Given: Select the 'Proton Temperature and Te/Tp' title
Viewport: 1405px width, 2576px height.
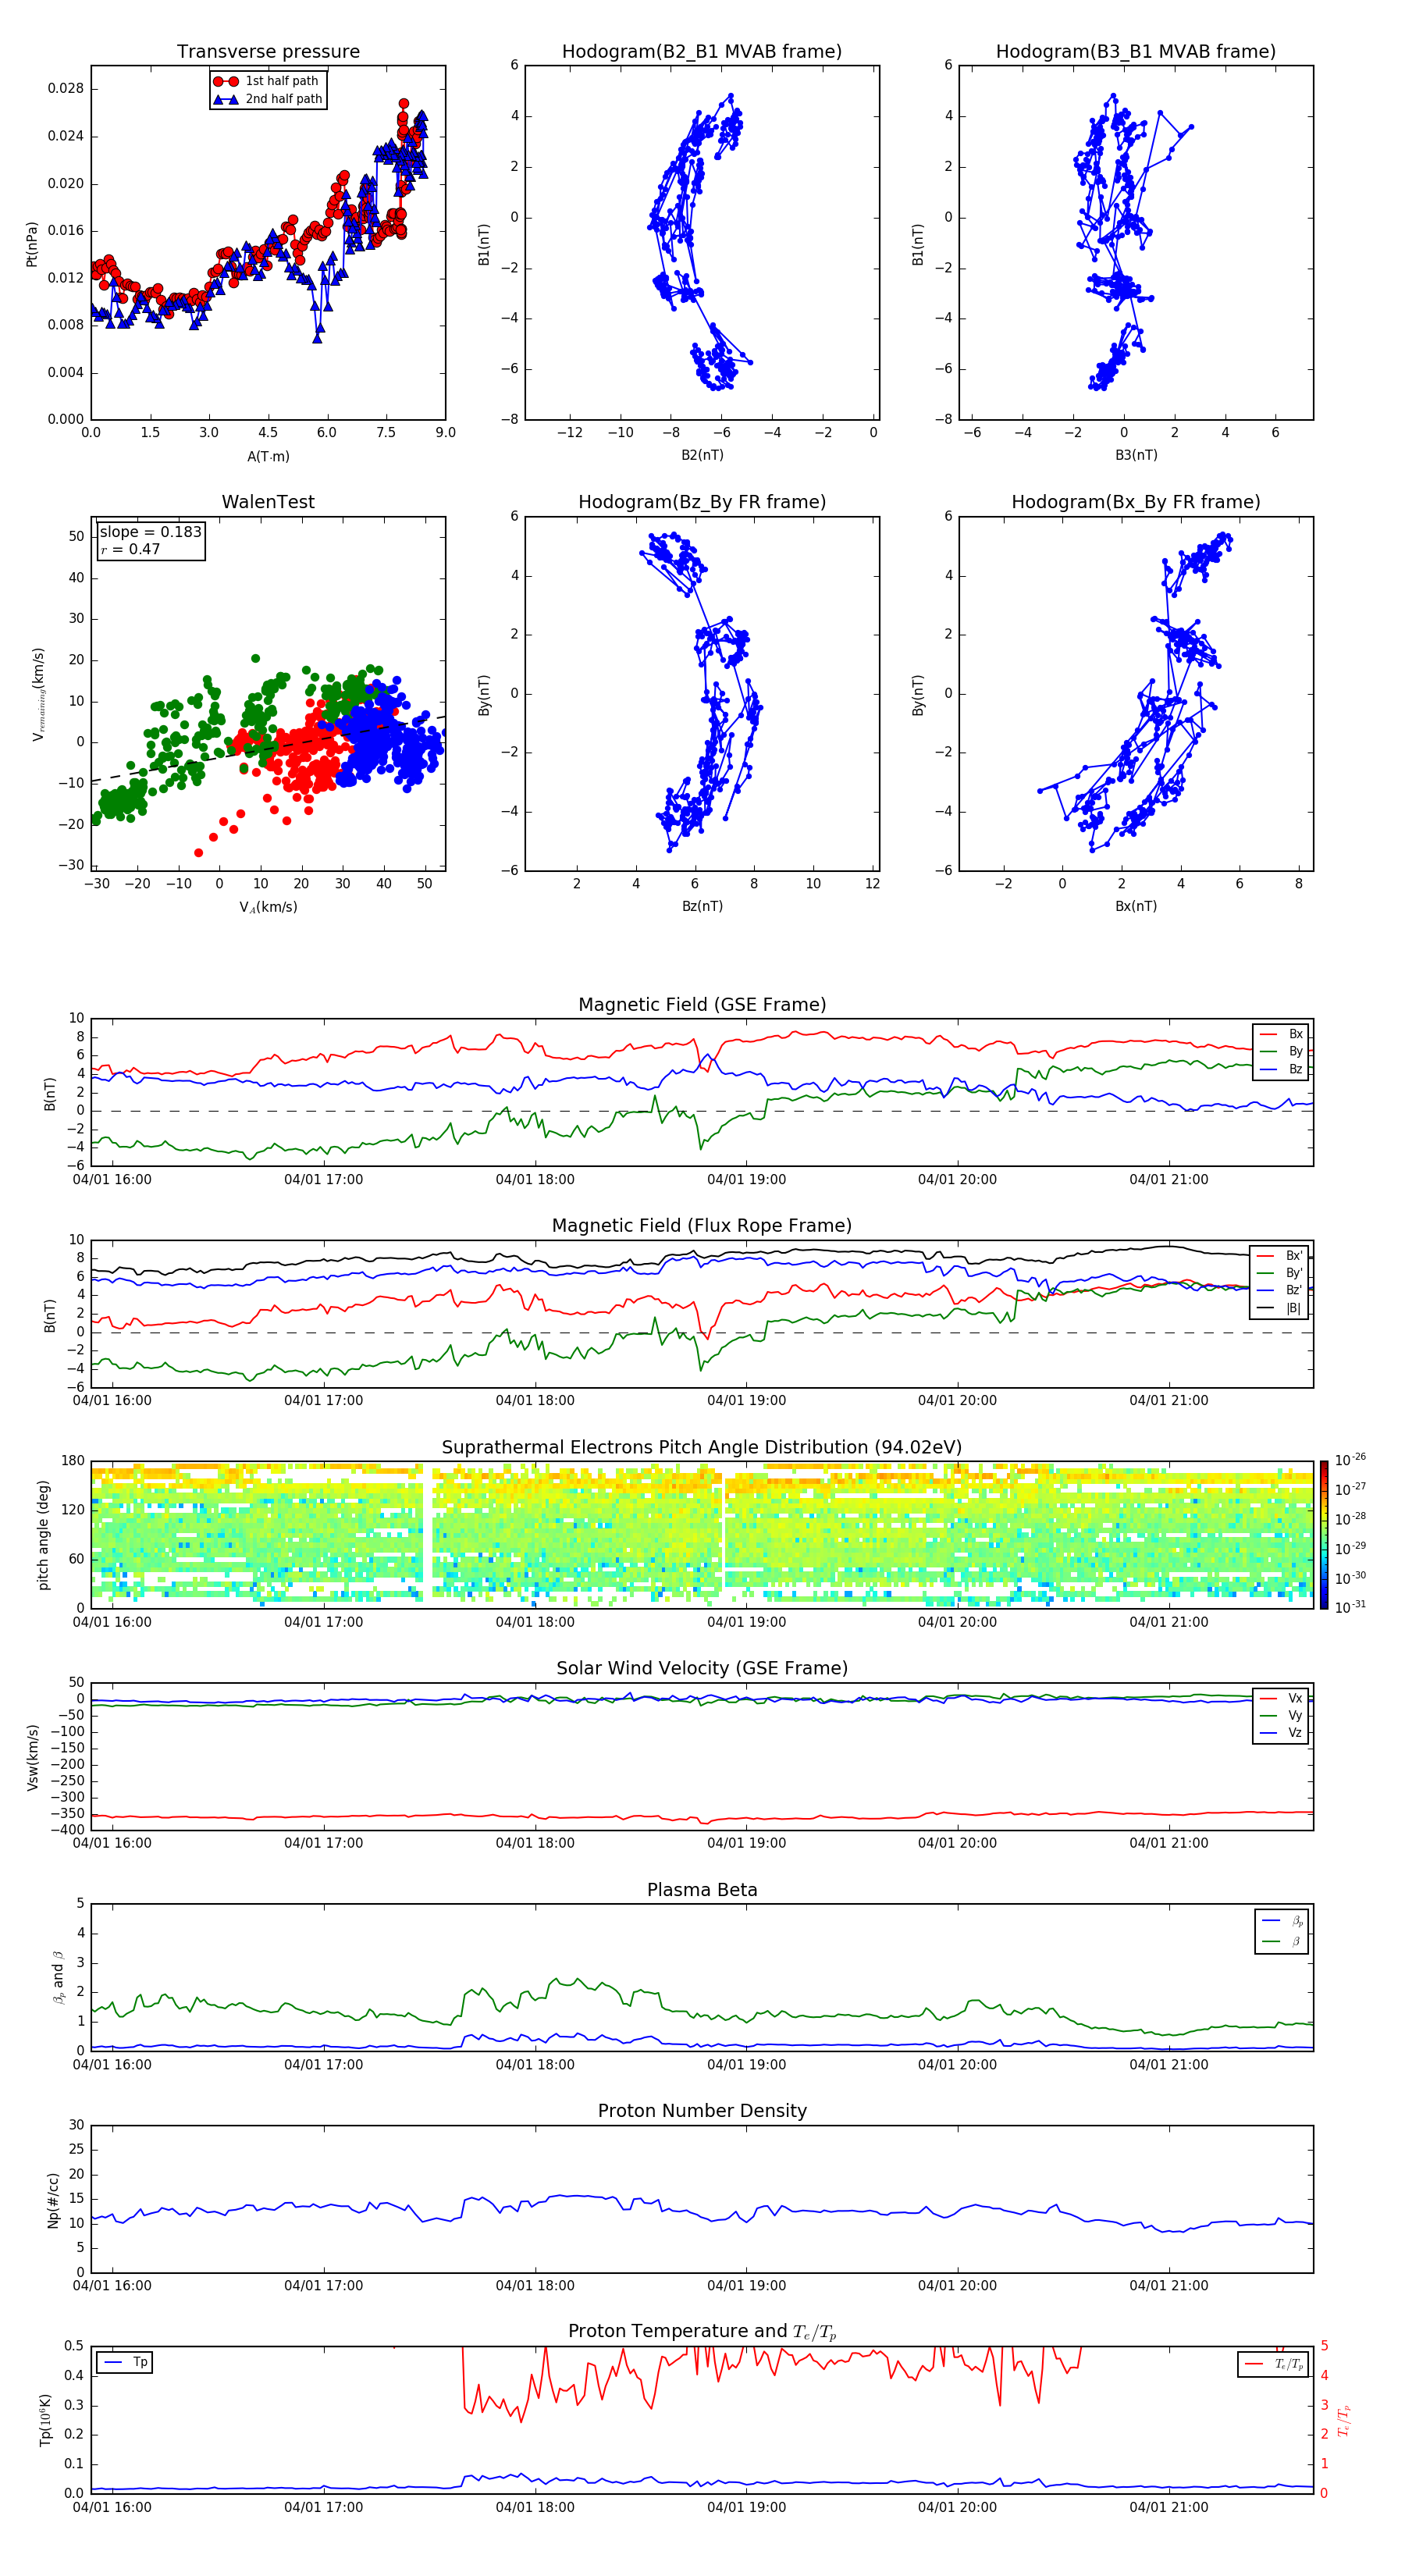Looking at the screenshot, I should coord(702,2332).
